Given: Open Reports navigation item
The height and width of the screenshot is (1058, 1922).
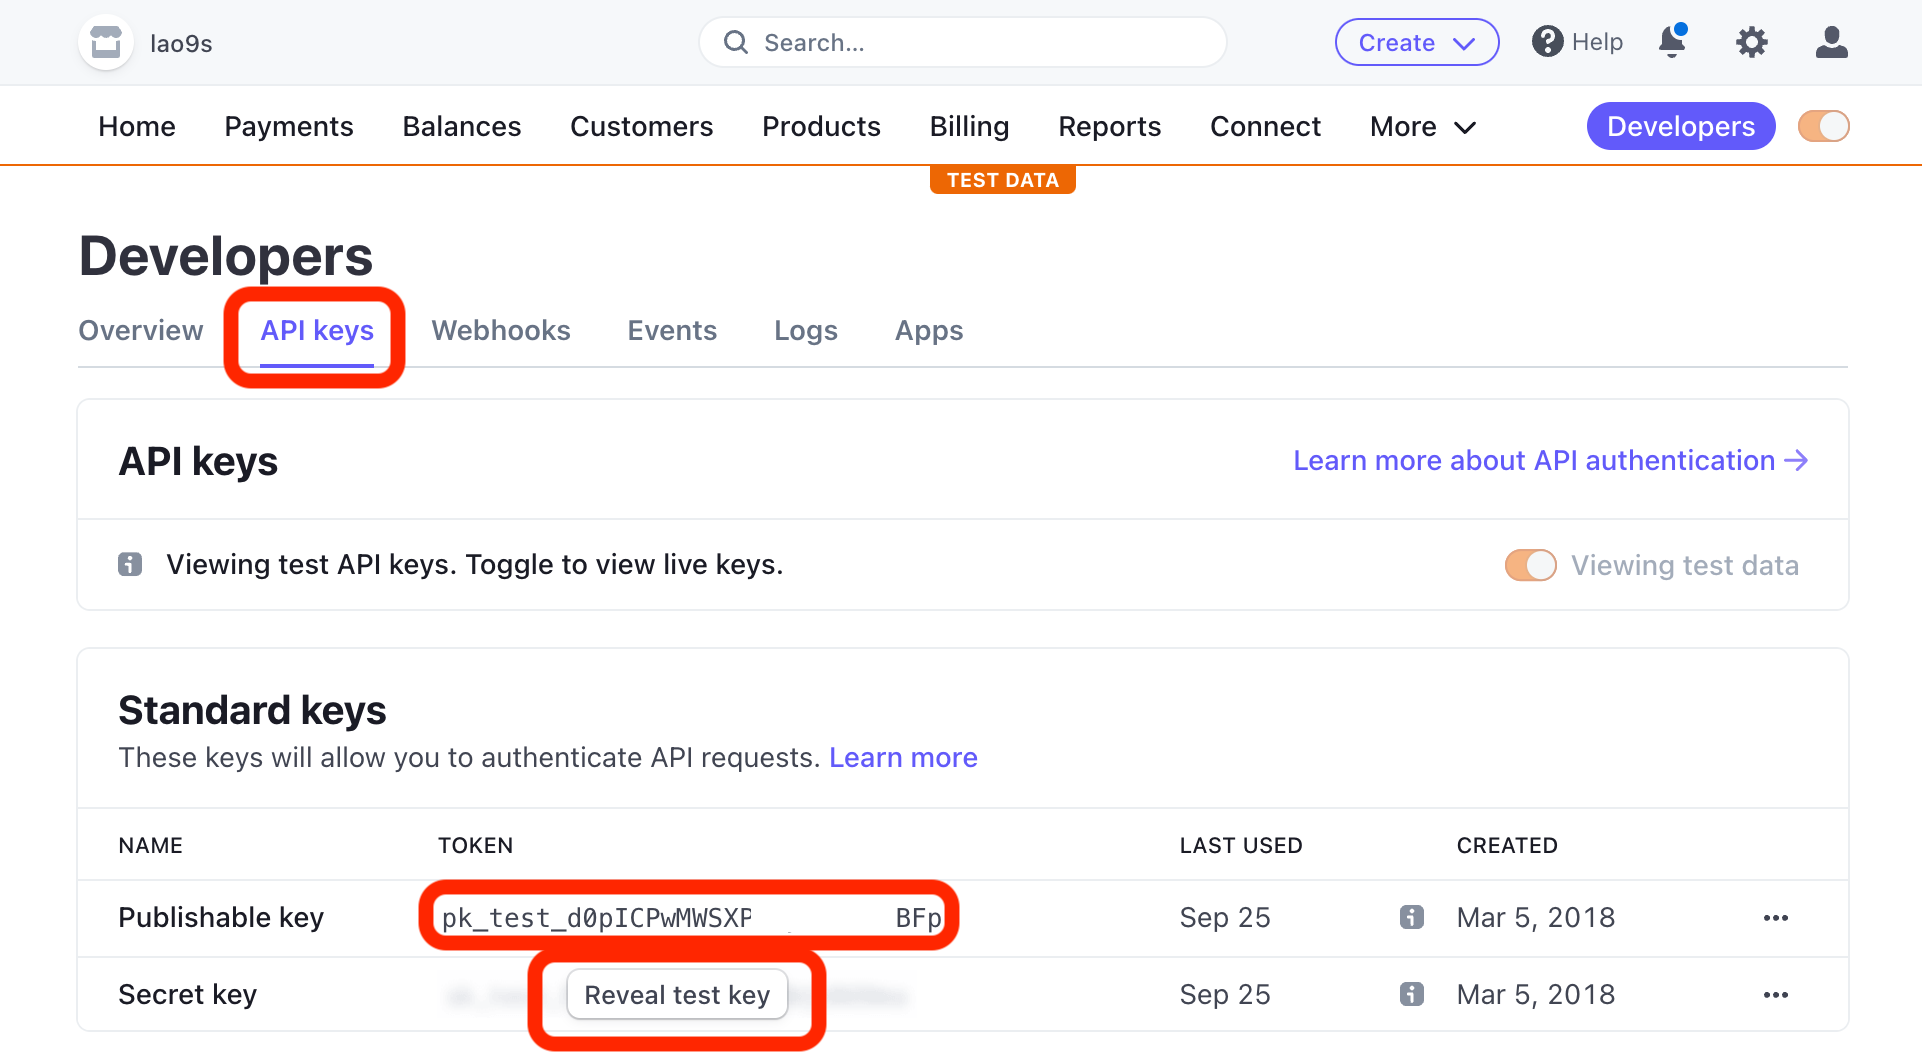Looking at the screenshot, I should point(1109,126).
